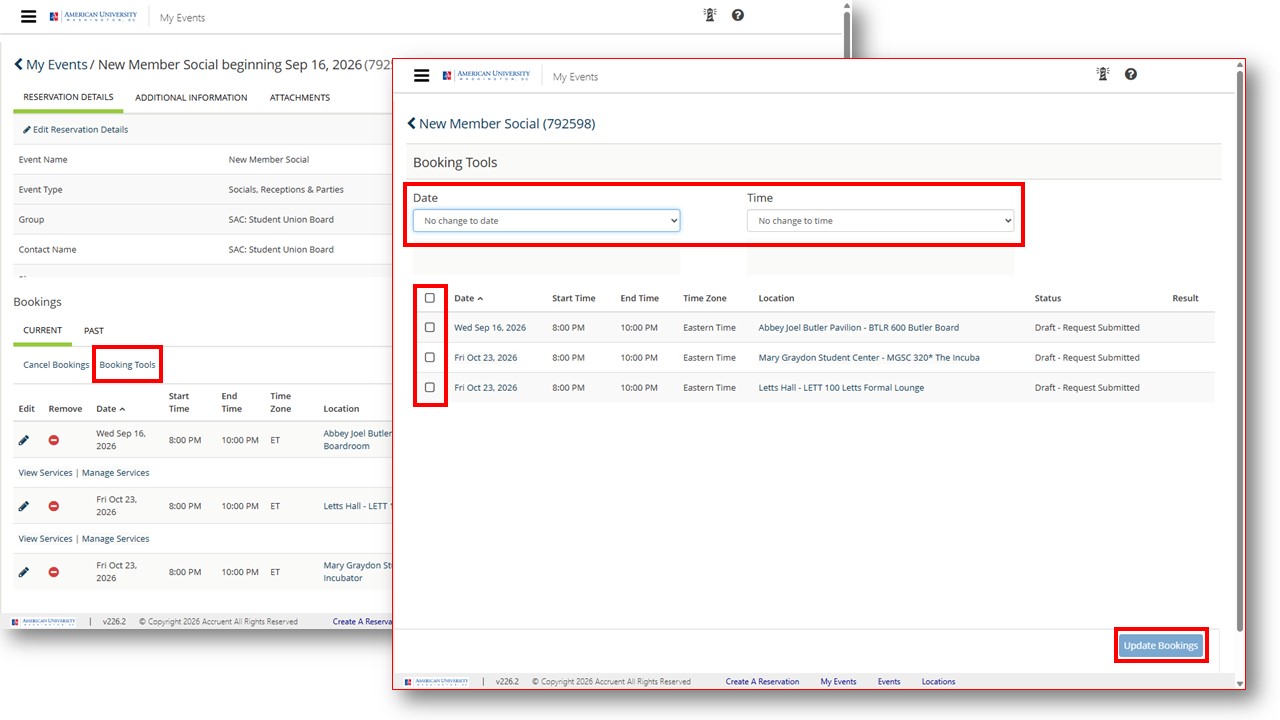Screen dimensions: 1280x720
Task: Click Wed Sep 16, 2026 date link in front window
Action: tap(490, 328)
